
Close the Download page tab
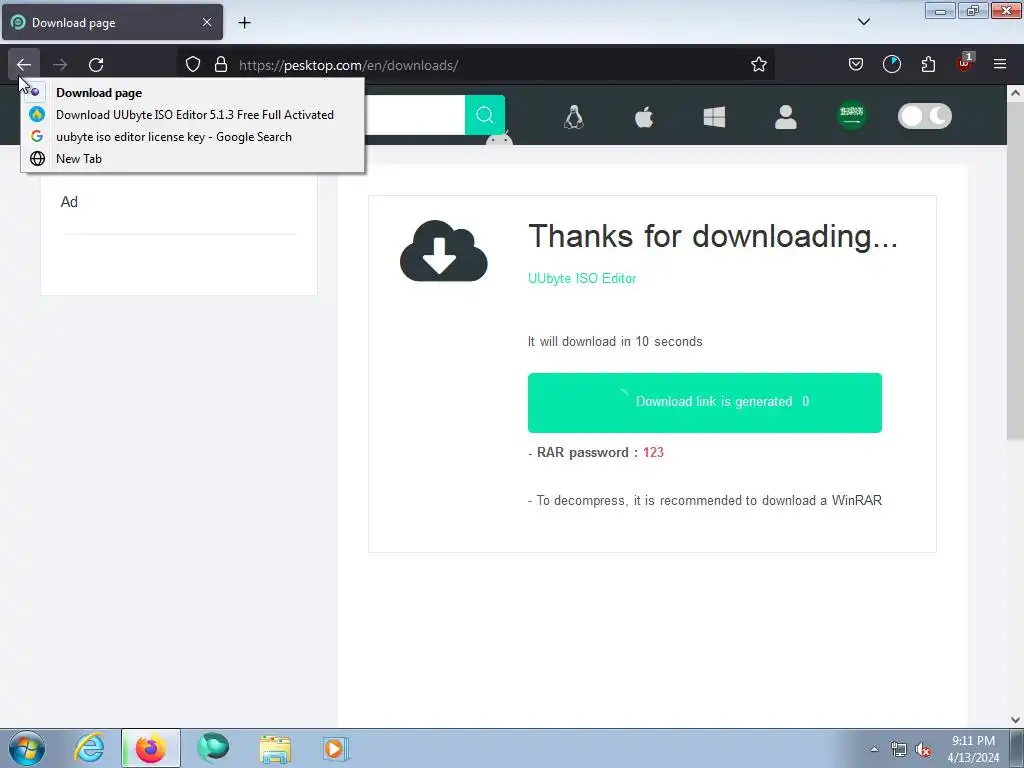tap(206, 22)
